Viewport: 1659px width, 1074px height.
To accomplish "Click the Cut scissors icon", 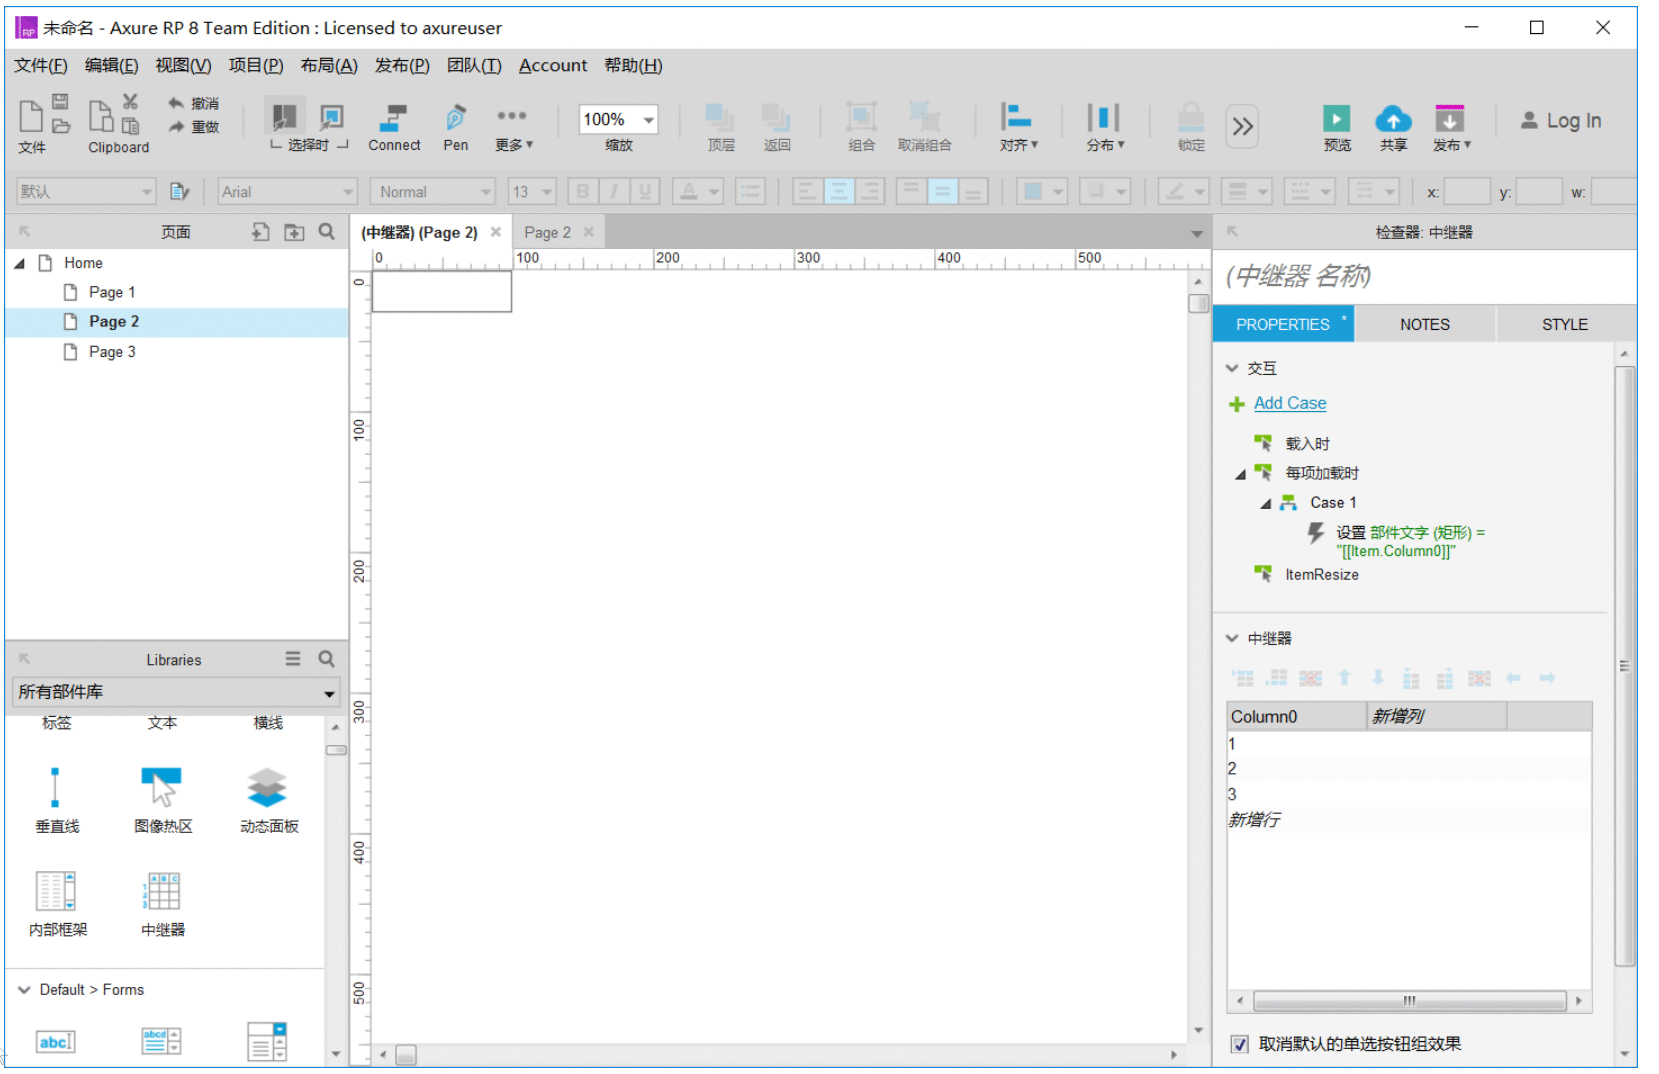I will [x=130, y=101].
